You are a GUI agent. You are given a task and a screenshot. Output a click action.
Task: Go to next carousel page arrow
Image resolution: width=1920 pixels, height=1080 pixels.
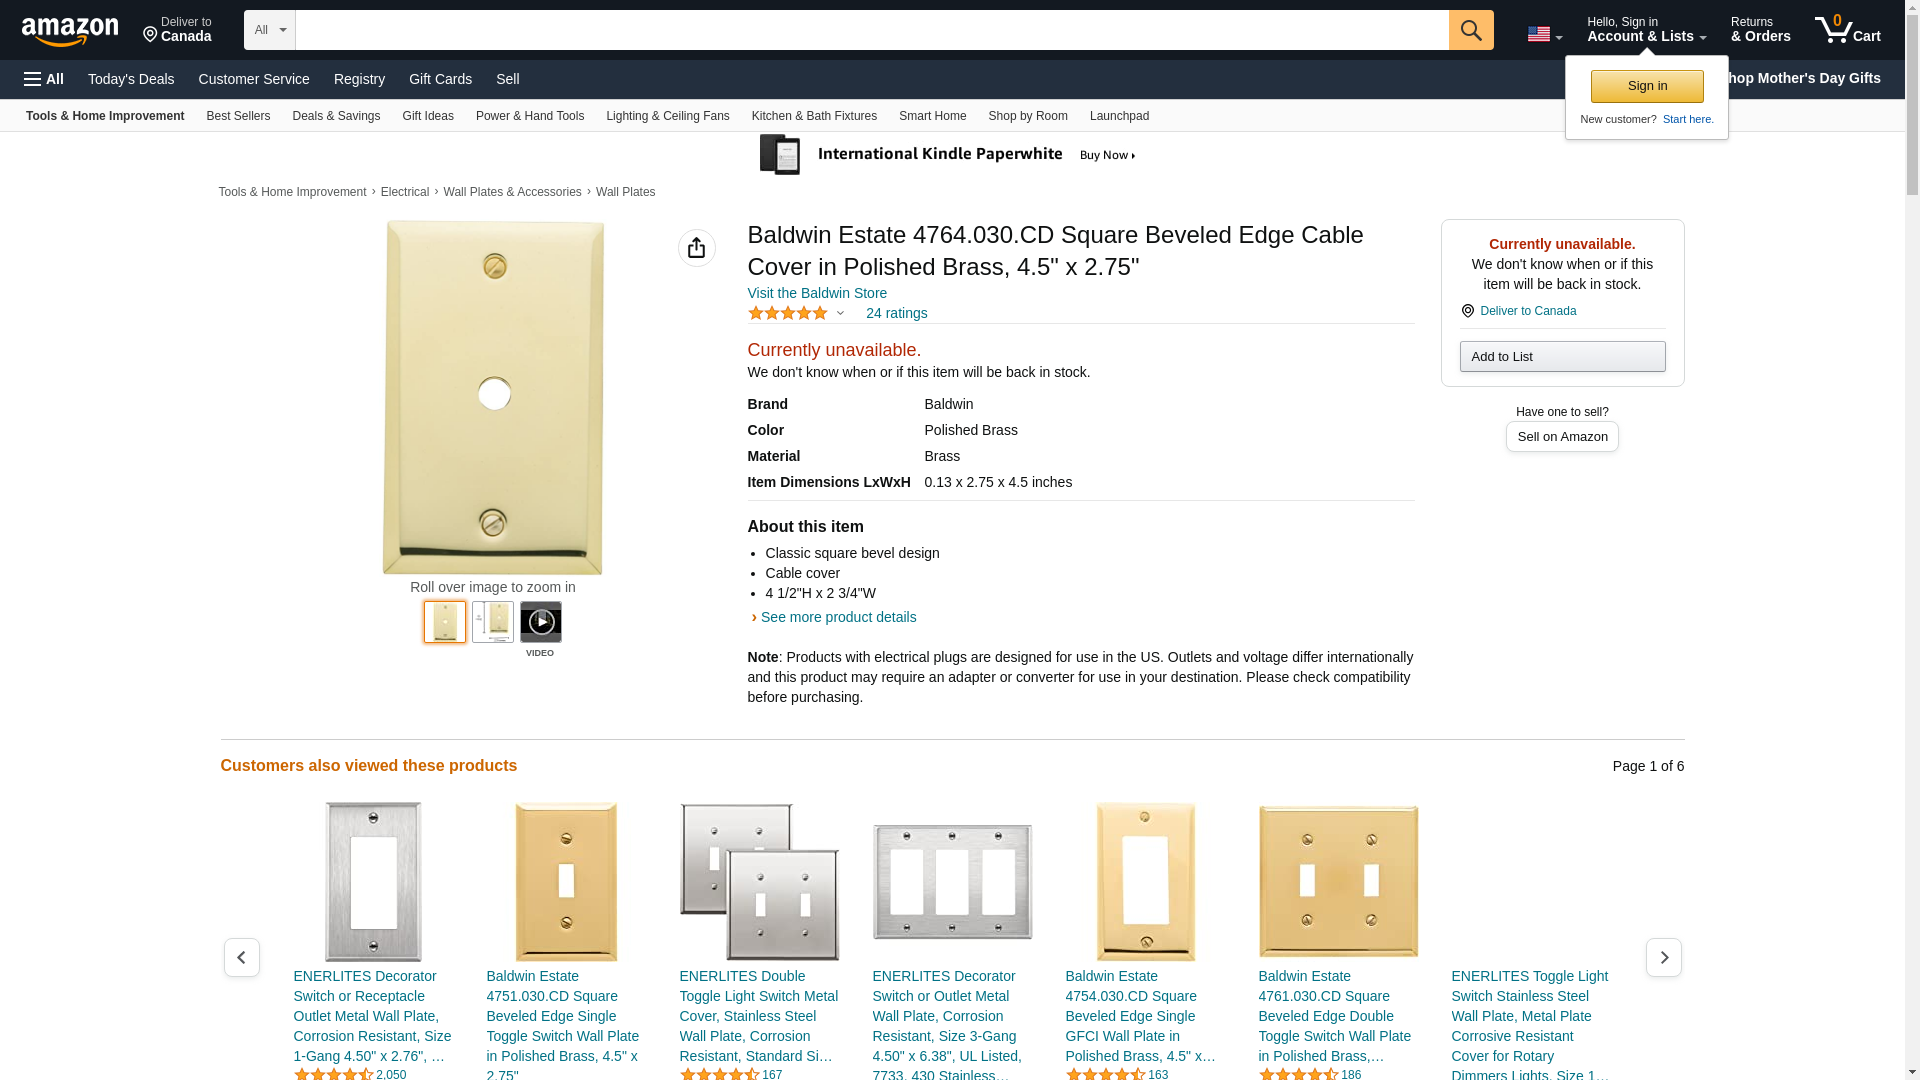(1663, 958)
